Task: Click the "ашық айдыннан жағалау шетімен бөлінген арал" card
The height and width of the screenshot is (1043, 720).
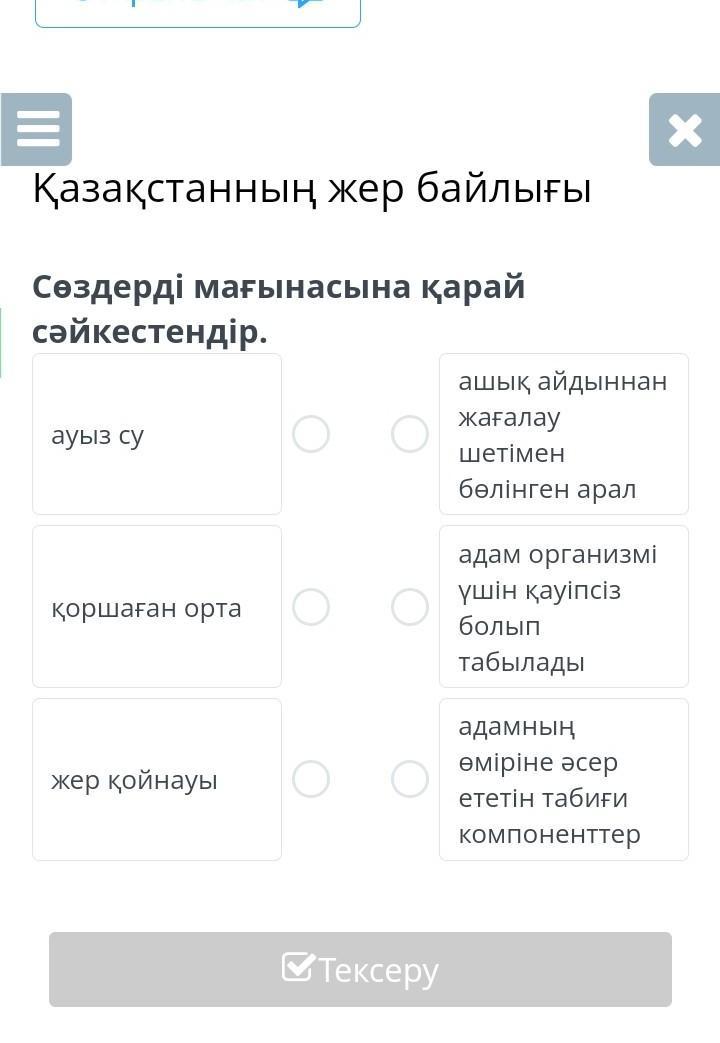Action: coord(563,434)
